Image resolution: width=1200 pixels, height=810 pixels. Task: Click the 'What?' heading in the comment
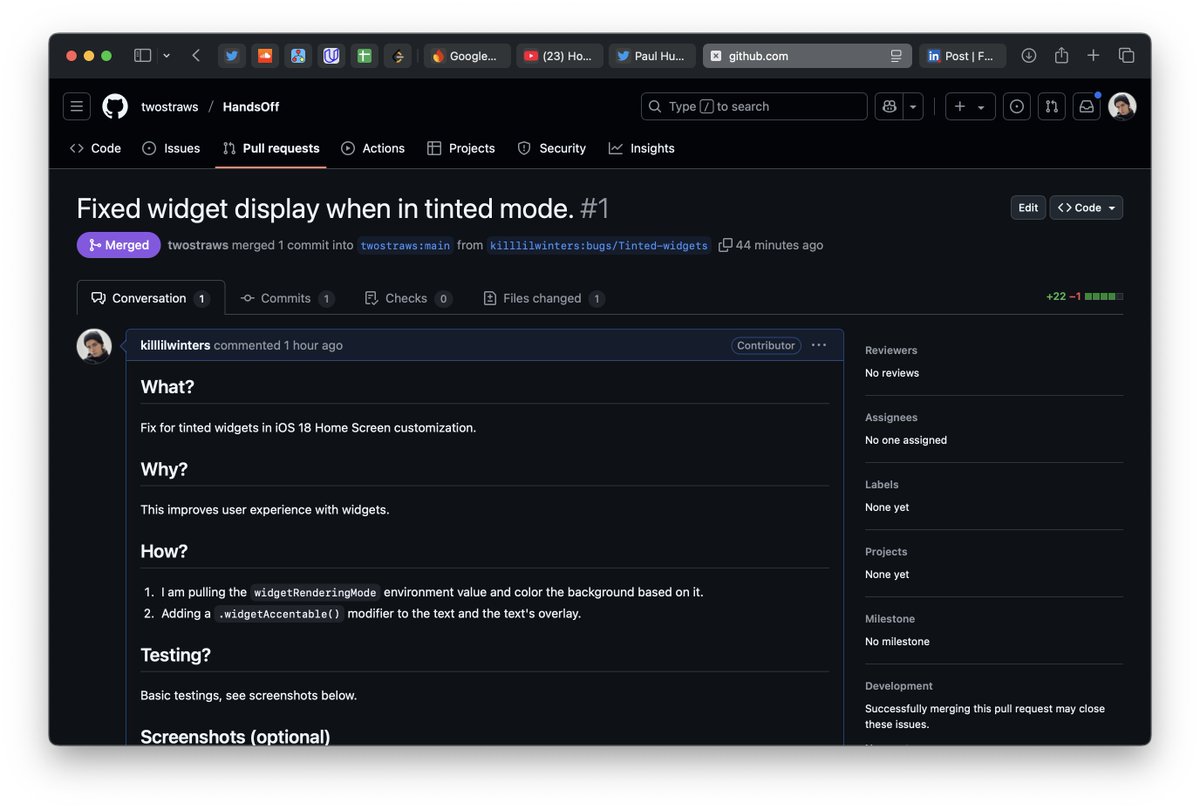pos(168,387)
